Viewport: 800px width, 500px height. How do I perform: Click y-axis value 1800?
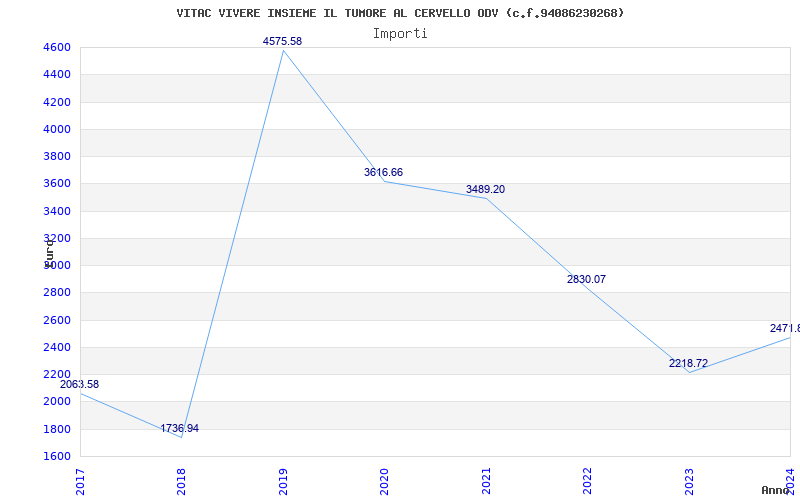[x=57, y=429]
